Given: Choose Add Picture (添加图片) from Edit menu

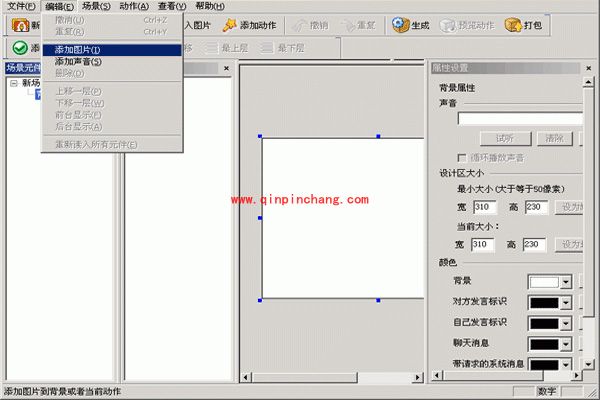Looking at the screenshot, I should [x=112, y=50].
